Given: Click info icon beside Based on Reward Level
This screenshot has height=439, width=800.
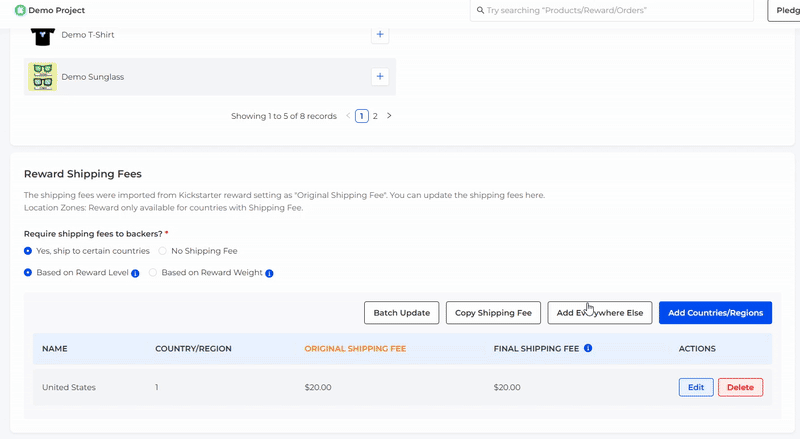Looking at the screenshot, I should (135, 273).
